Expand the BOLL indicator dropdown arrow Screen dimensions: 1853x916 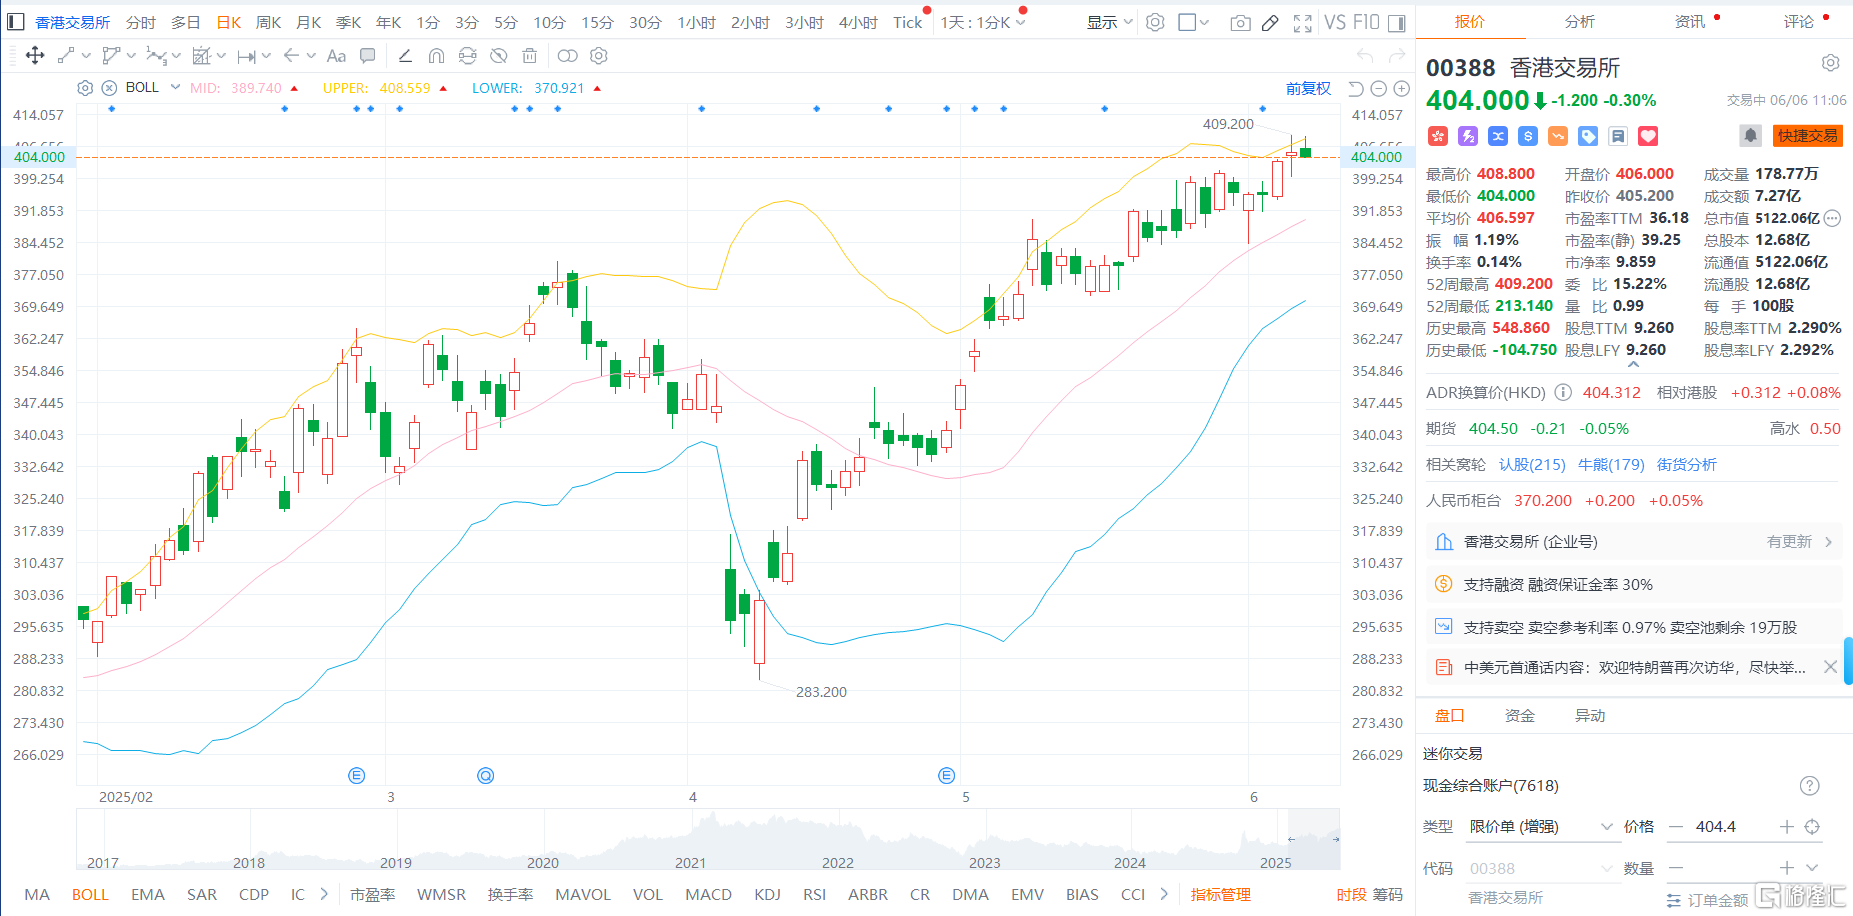175,87
